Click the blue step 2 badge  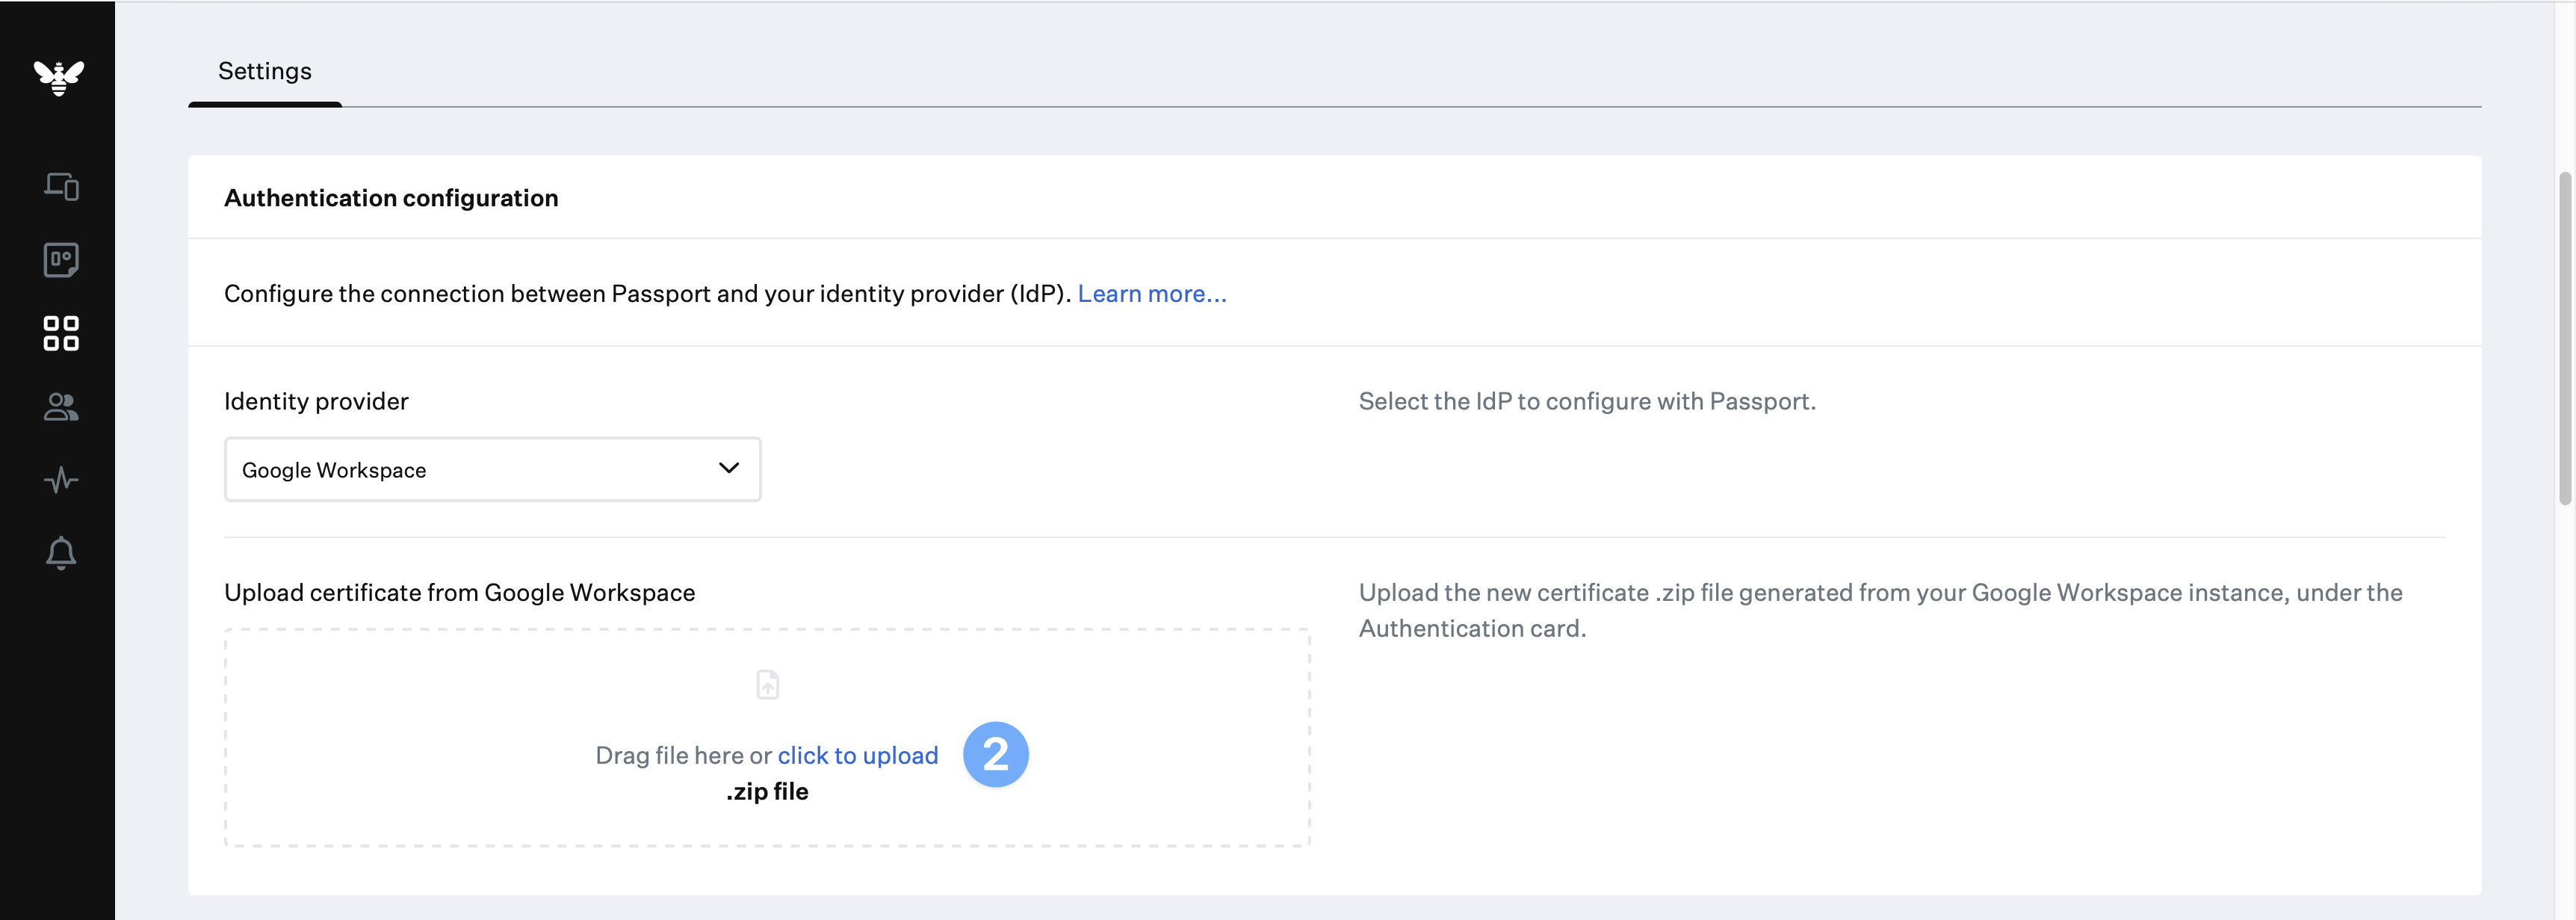point(995,754)
